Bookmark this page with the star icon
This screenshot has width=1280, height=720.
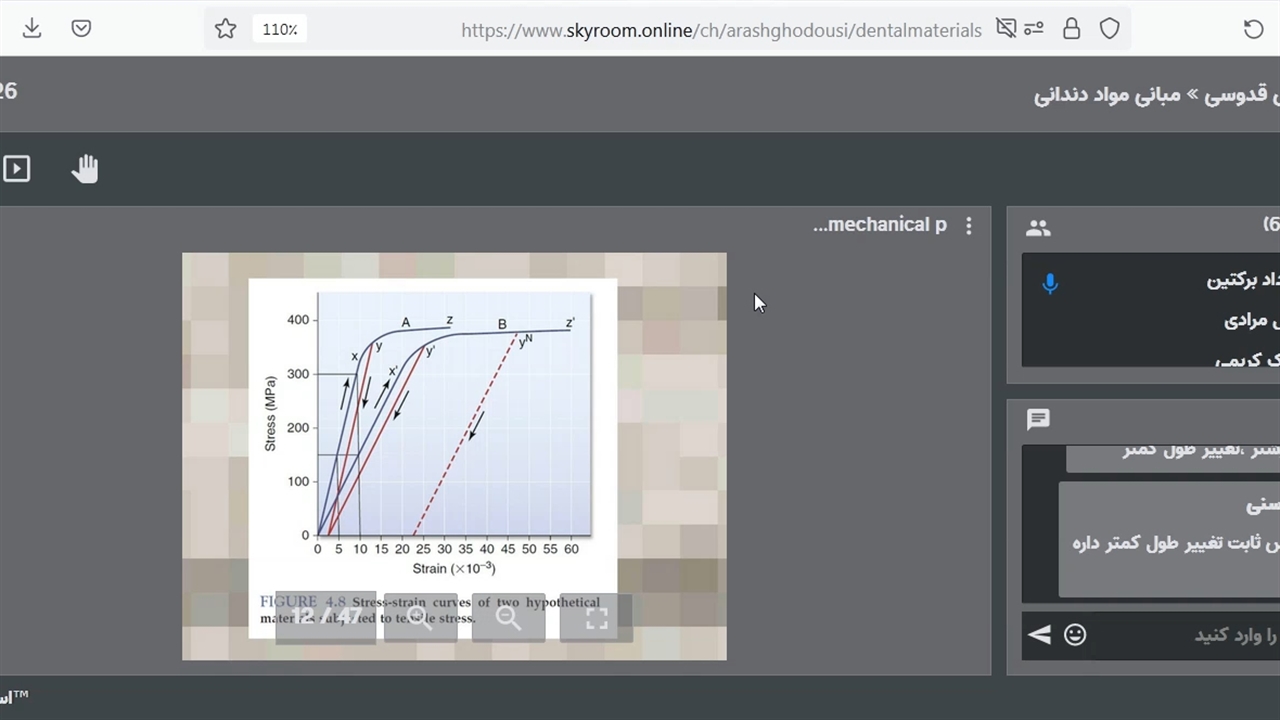coord(226,29)
